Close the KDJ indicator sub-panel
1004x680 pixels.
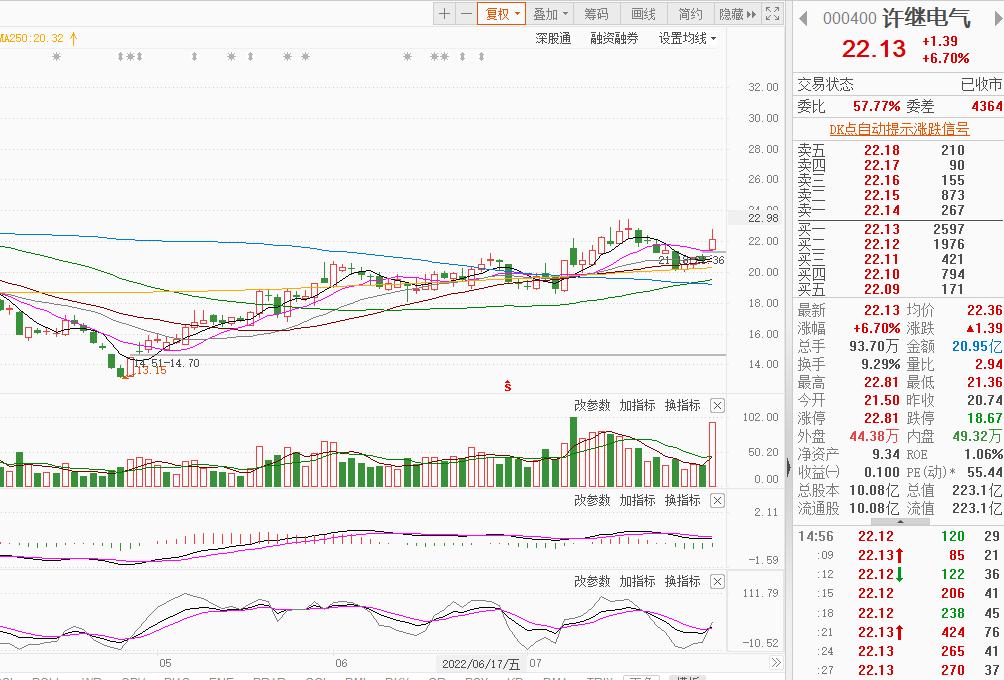tap(717, 581)
